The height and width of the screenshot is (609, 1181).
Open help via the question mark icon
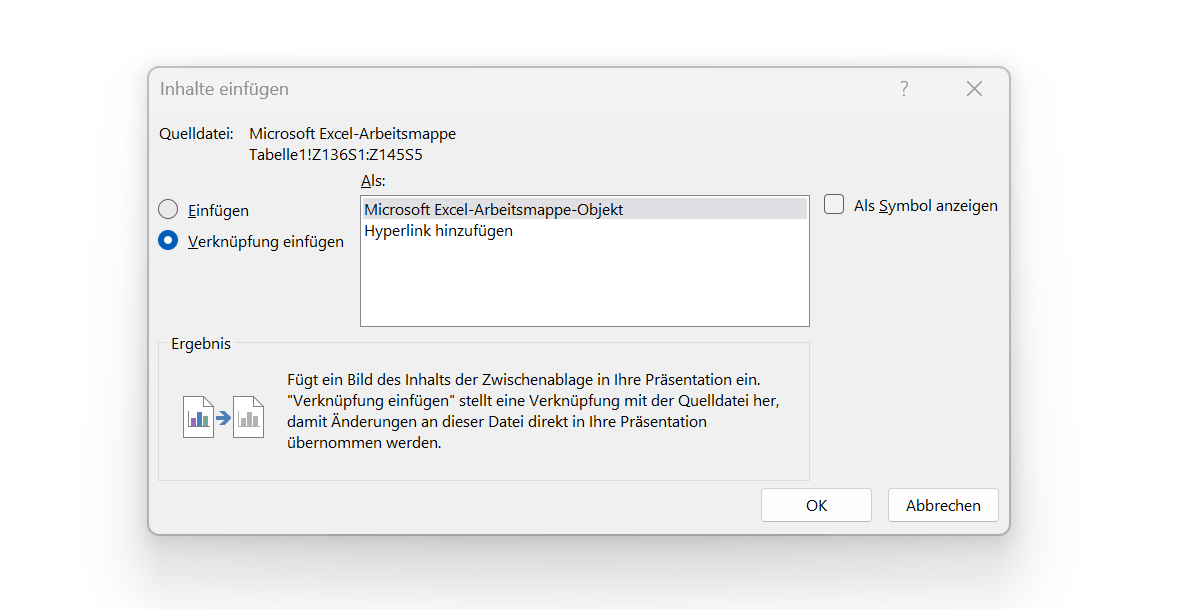[x=904, y=89]
